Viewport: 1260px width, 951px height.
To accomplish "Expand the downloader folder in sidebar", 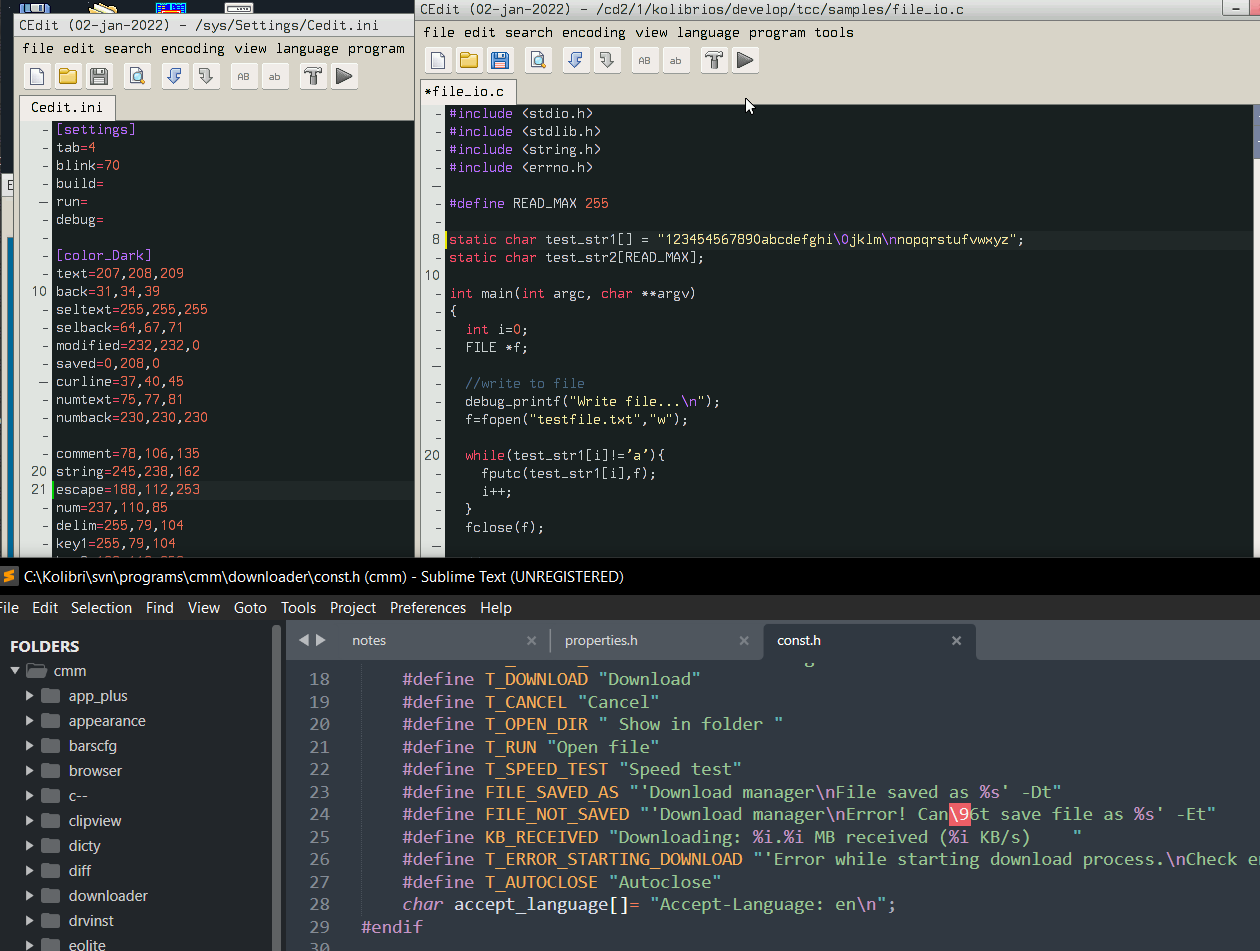I will pos(30,896).
